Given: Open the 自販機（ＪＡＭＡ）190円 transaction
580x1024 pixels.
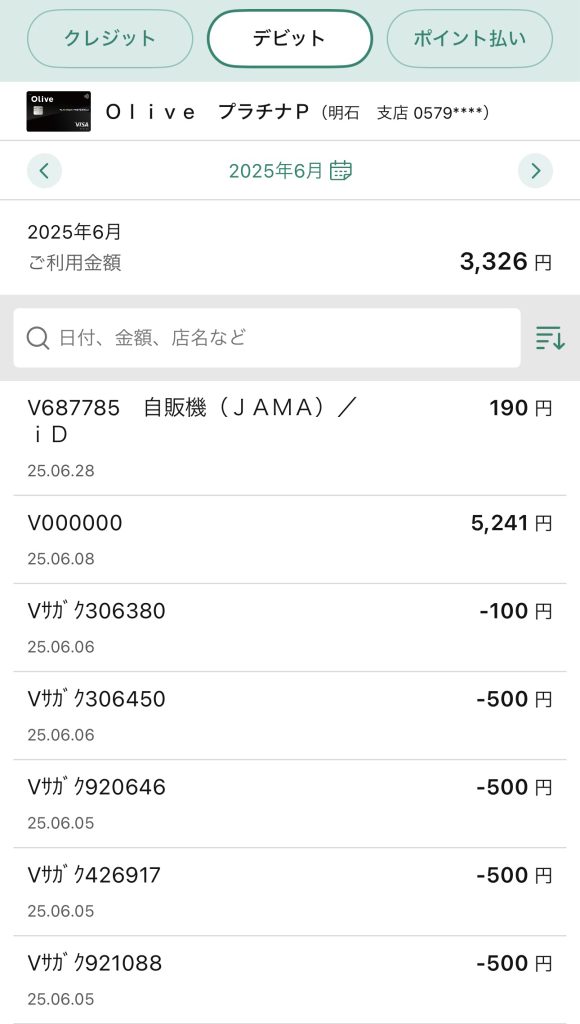Looking at the screenshot, I should (x=290, y=438).
